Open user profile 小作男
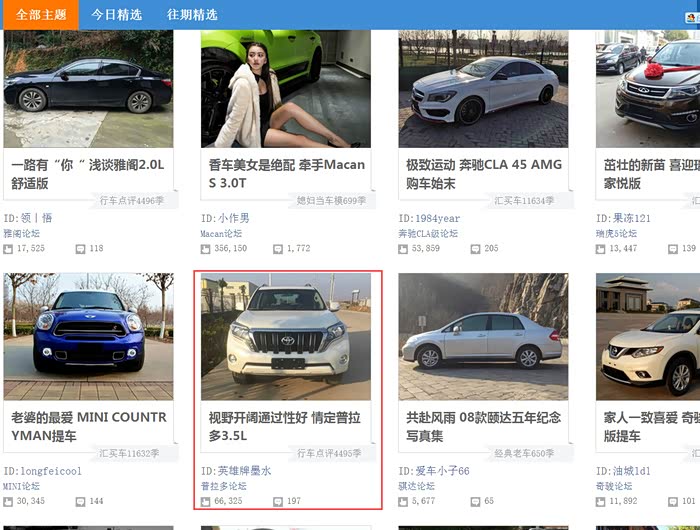Image resolution: width=700 pixels, height=530 pixels. point(233,218)
